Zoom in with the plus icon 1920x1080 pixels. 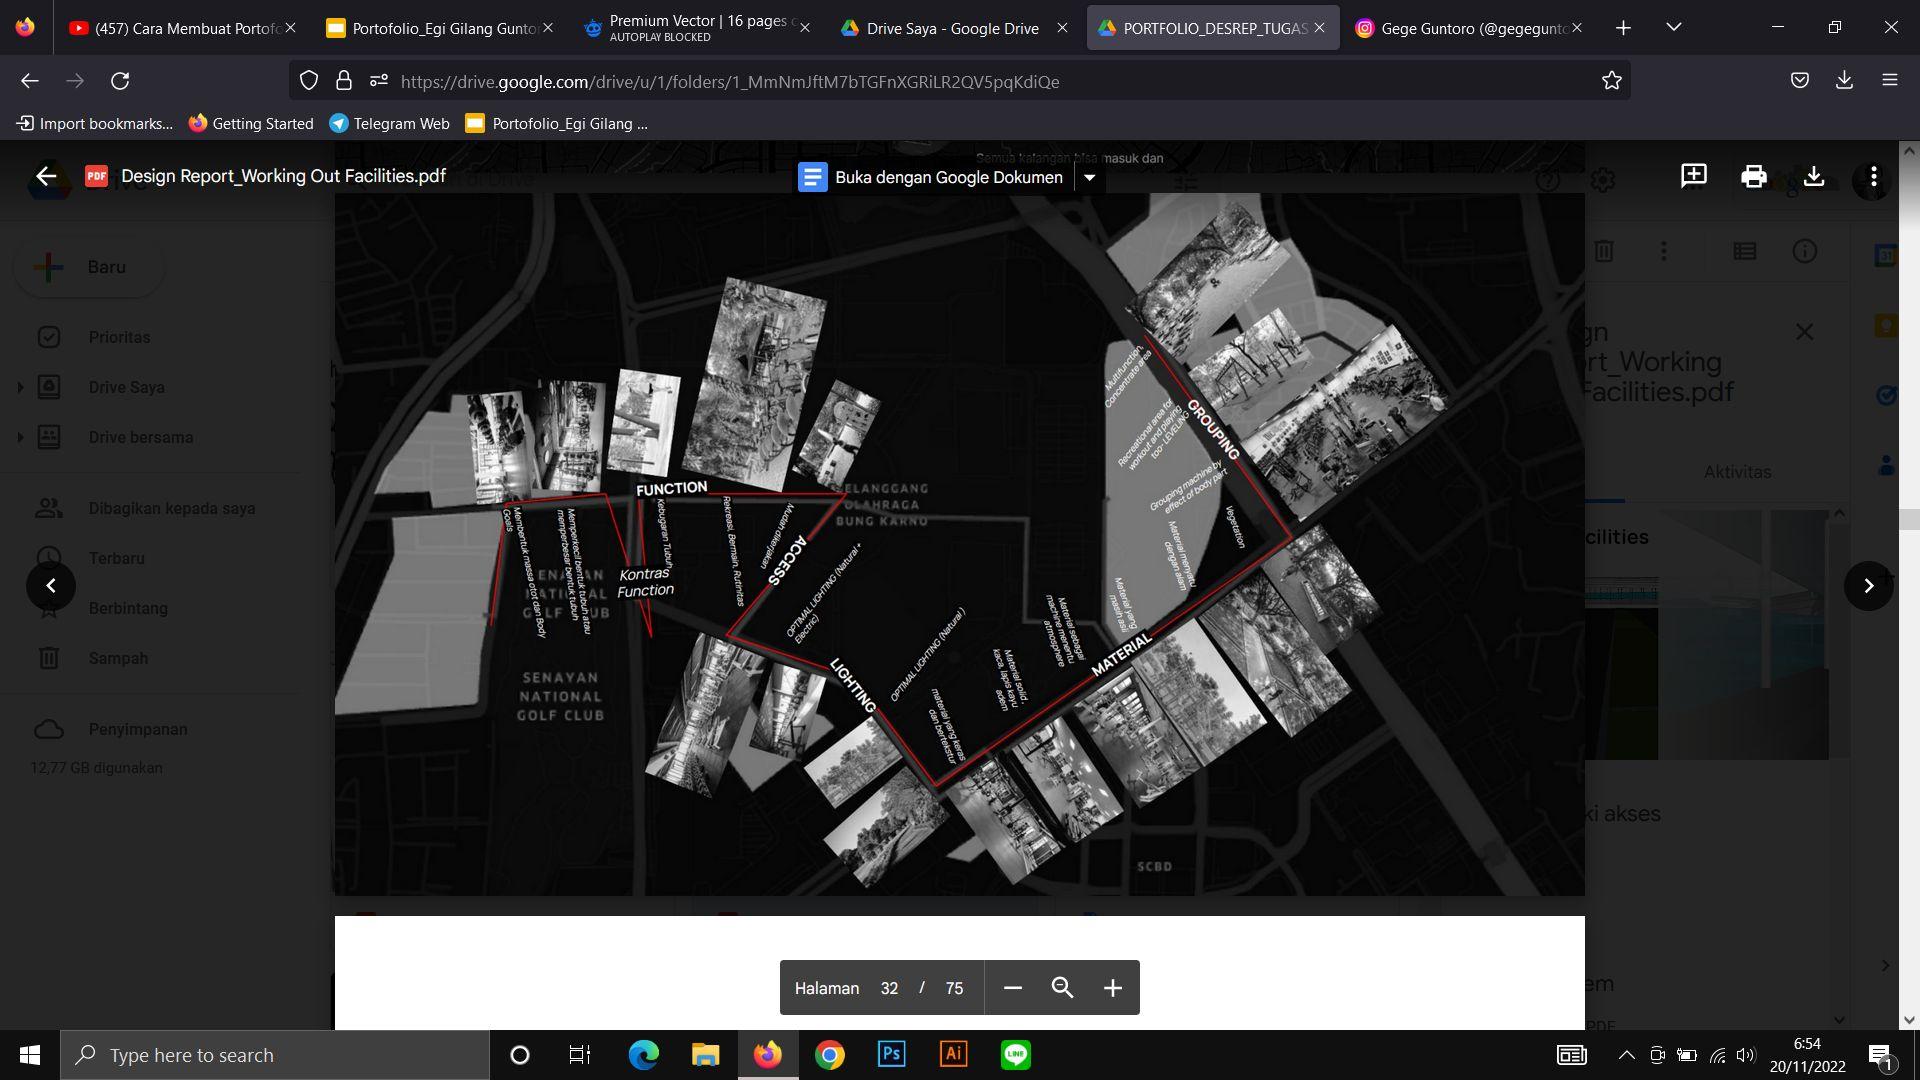click(1112, 988)
